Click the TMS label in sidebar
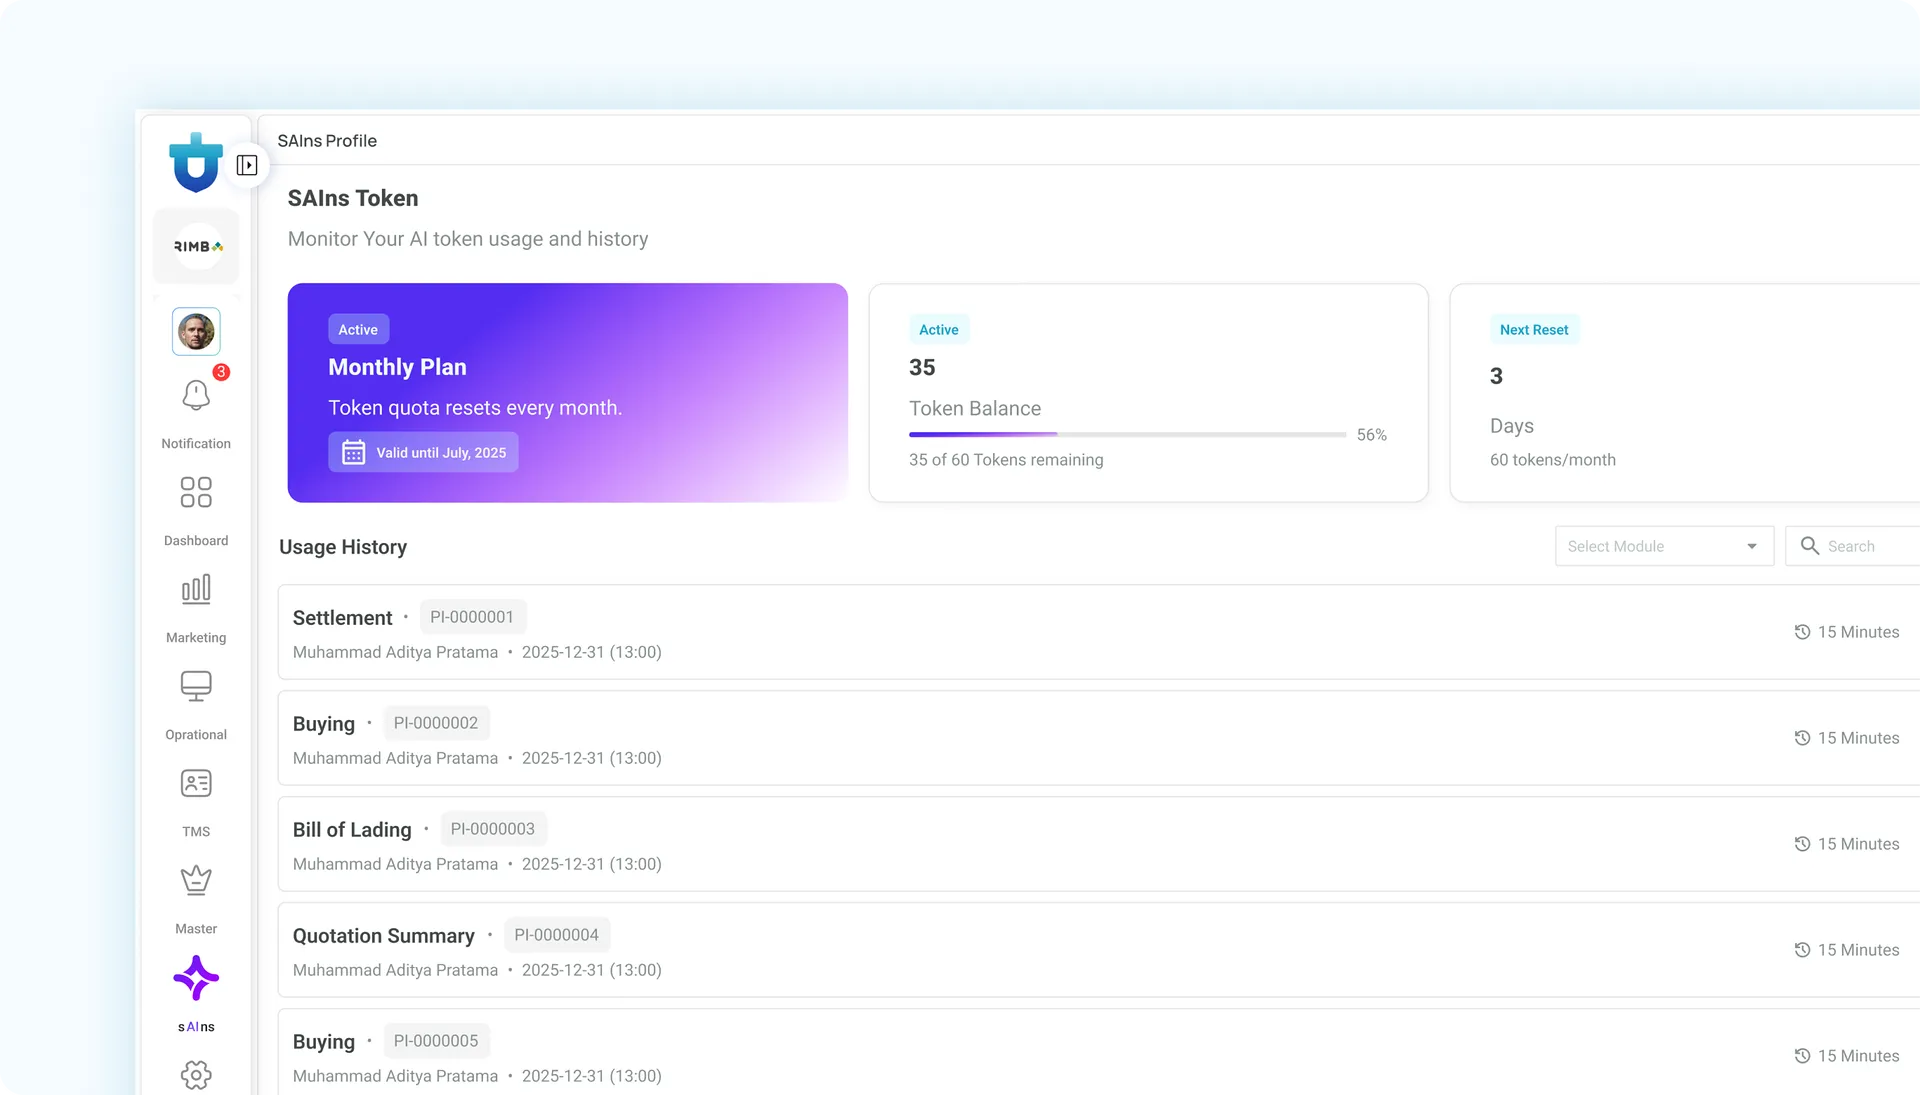 click(196, 831)
